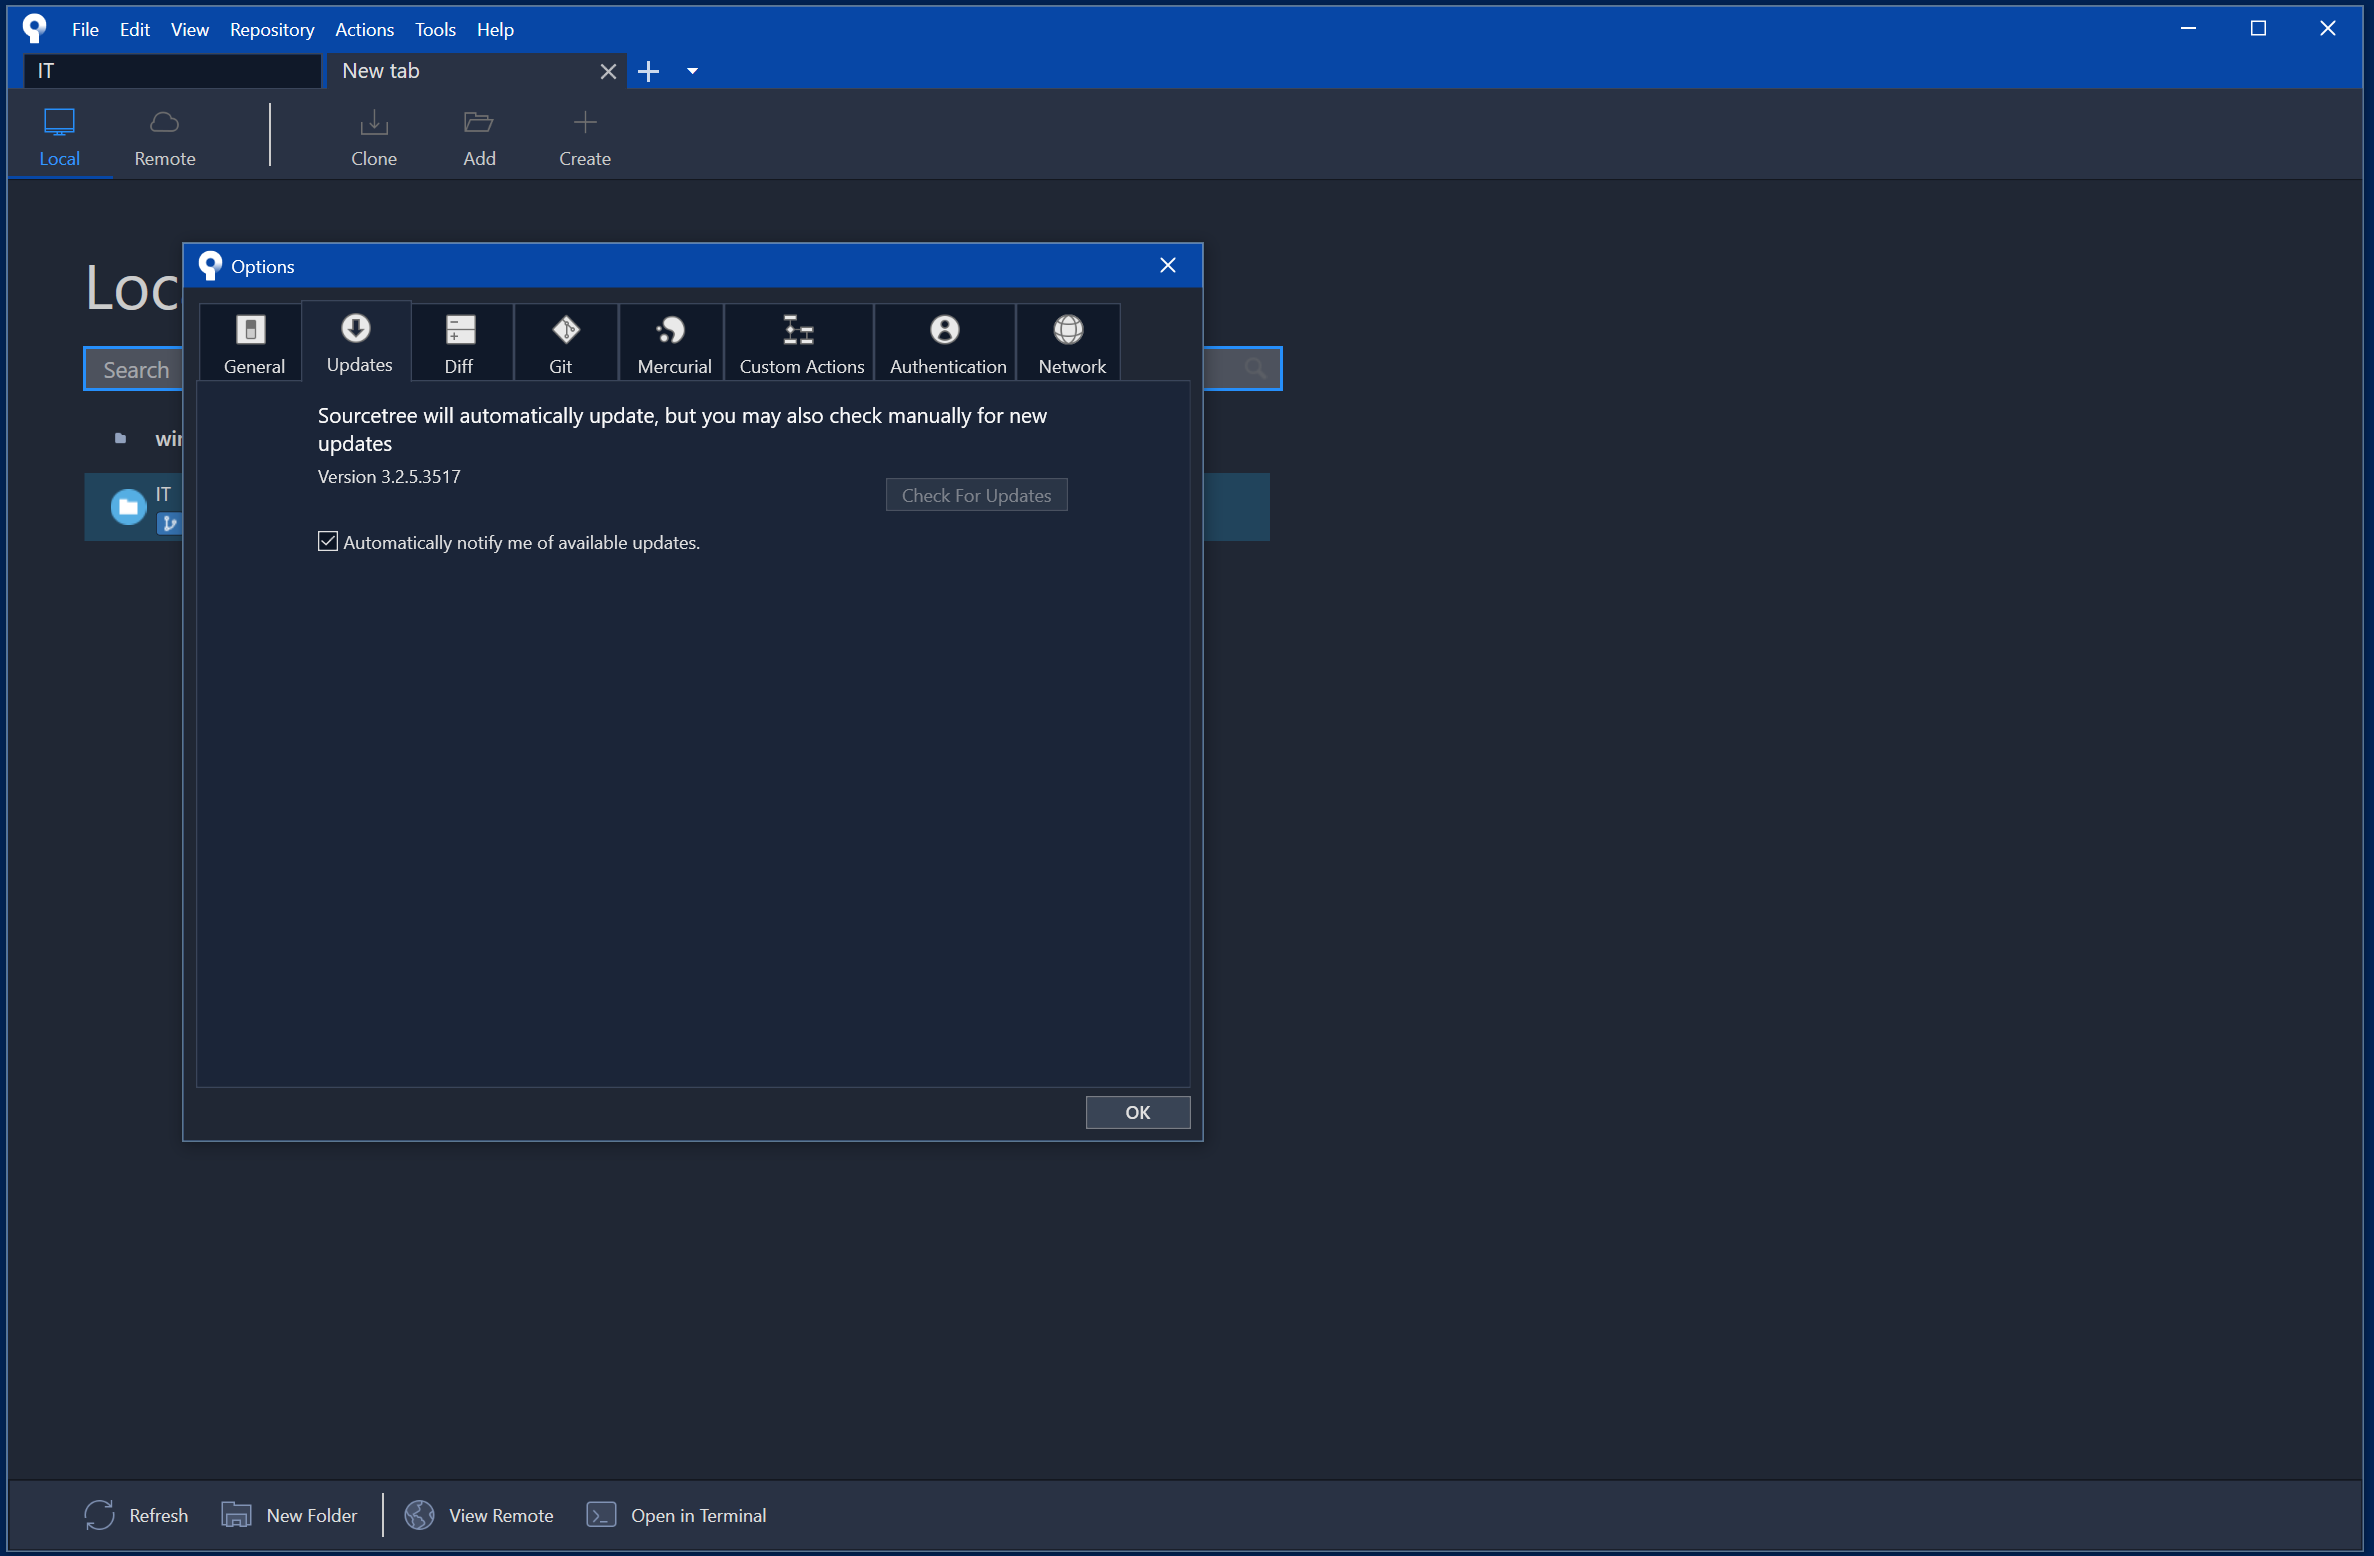Image resolution: width=2374 pixels, height=1556 pixels.
Task: Switch to the Mercurial options tab
Action: [673, 343]
